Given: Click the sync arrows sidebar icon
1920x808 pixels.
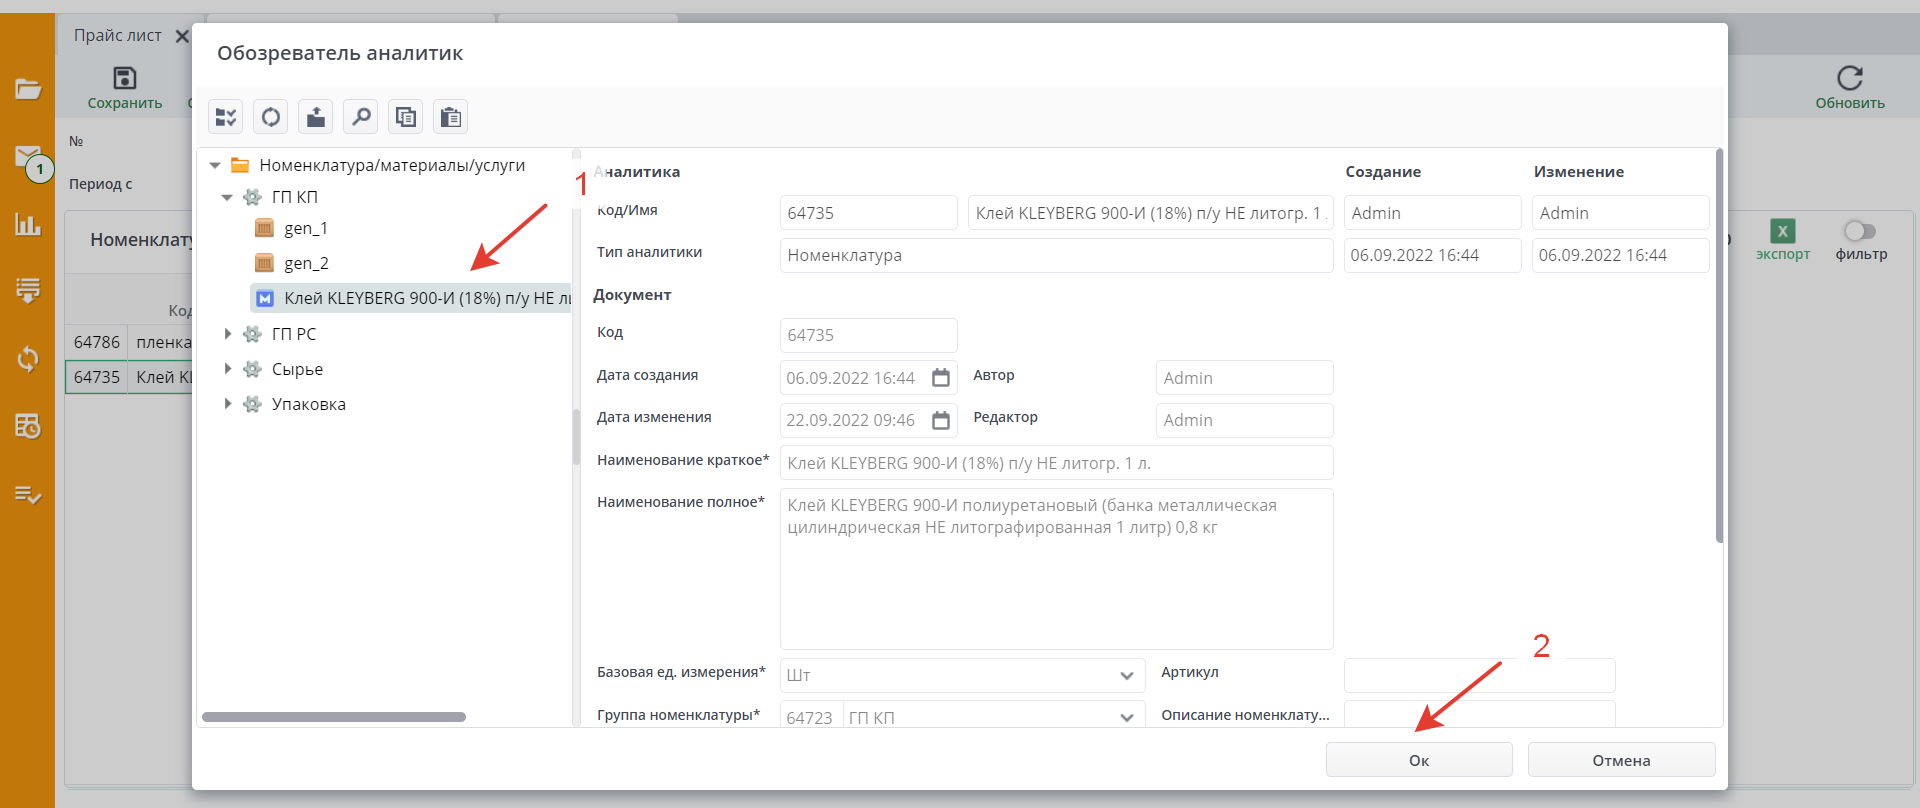Looking at the screenshot, I should (28, 358).
